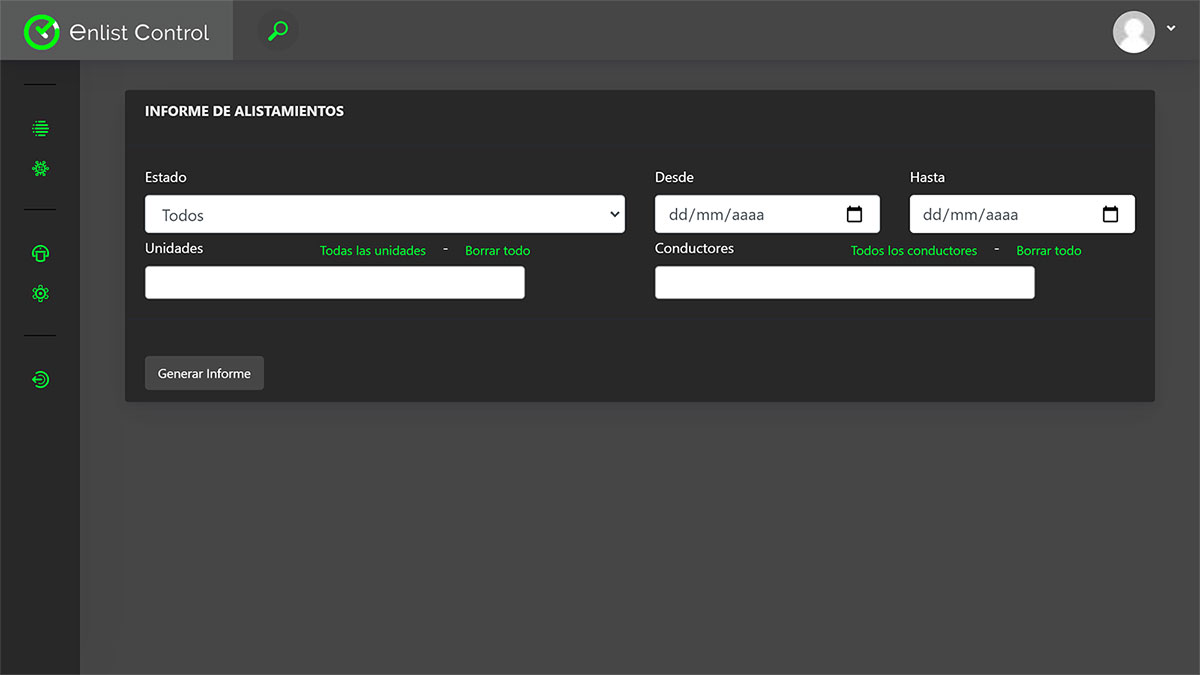Click the Enlist Control logo
The width and height of the screenshot is (1200, 675).
tap(117, 31)
